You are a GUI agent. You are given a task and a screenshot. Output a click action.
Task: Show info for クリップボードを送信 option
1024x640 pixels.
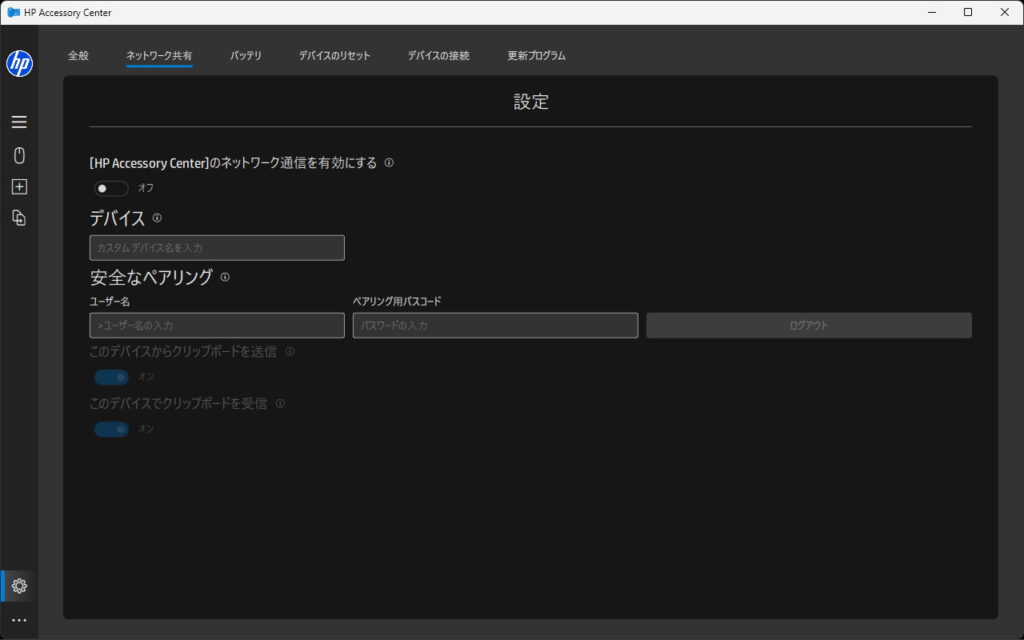(289, 351)
